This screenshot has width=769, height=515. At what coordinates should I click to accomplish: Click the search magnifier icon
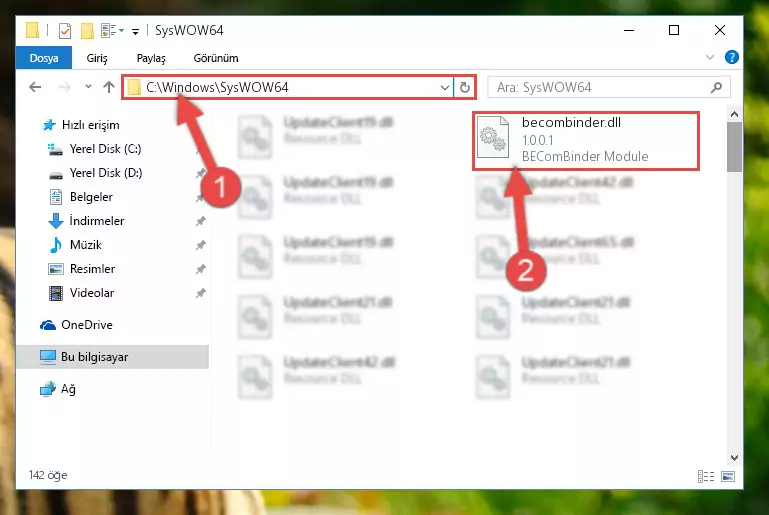[716, 88]
